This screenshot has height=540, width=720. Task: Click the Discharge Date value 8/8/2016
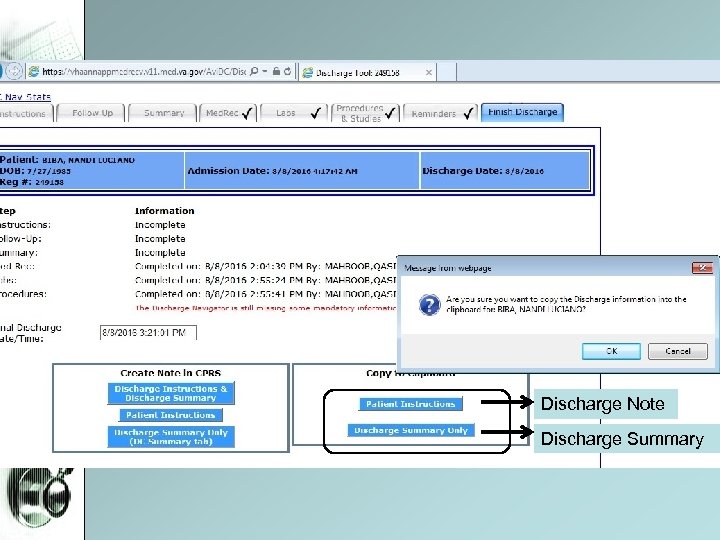click(x=524, y=171)
